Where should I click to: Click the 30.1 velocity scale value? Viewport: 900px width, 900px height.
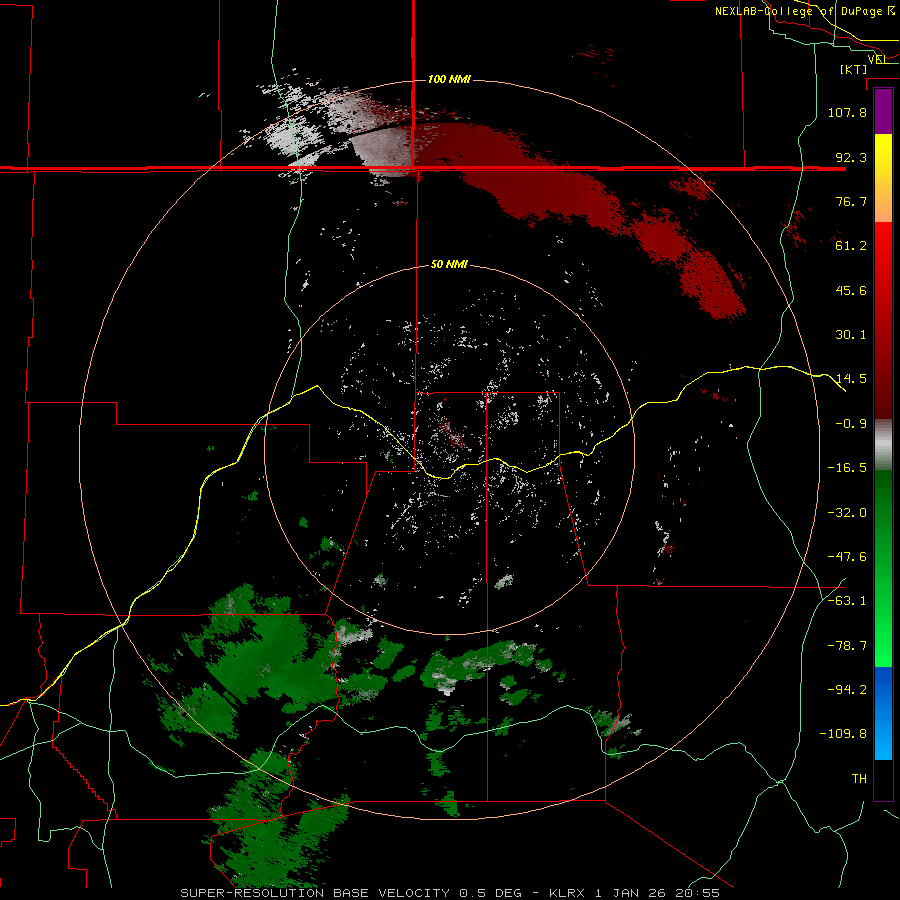(851, 335)
